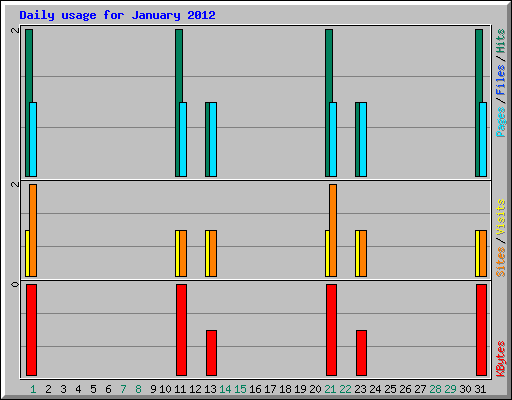The width and height of the screenshot is (512, 400).
Task: Click the green day label "1" on the axis
Action: [x=33, y=389]
